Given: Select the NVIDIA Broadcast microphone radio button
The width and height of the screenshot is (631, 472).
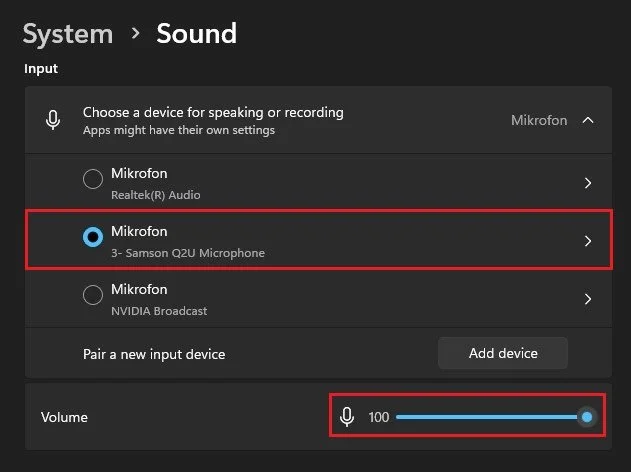Looking at the screenshot, I should pyautogui.click(x=93, y=295).
